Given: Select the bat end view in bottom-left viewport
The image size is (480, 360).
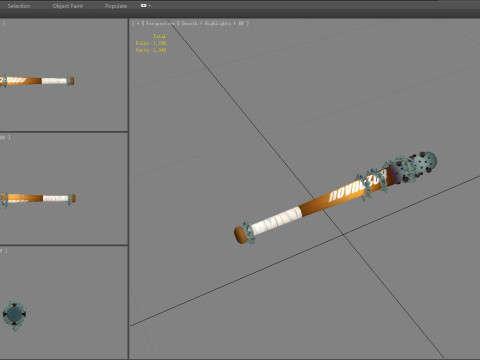Looking at the screenshot, I should (x=14, y=315).
